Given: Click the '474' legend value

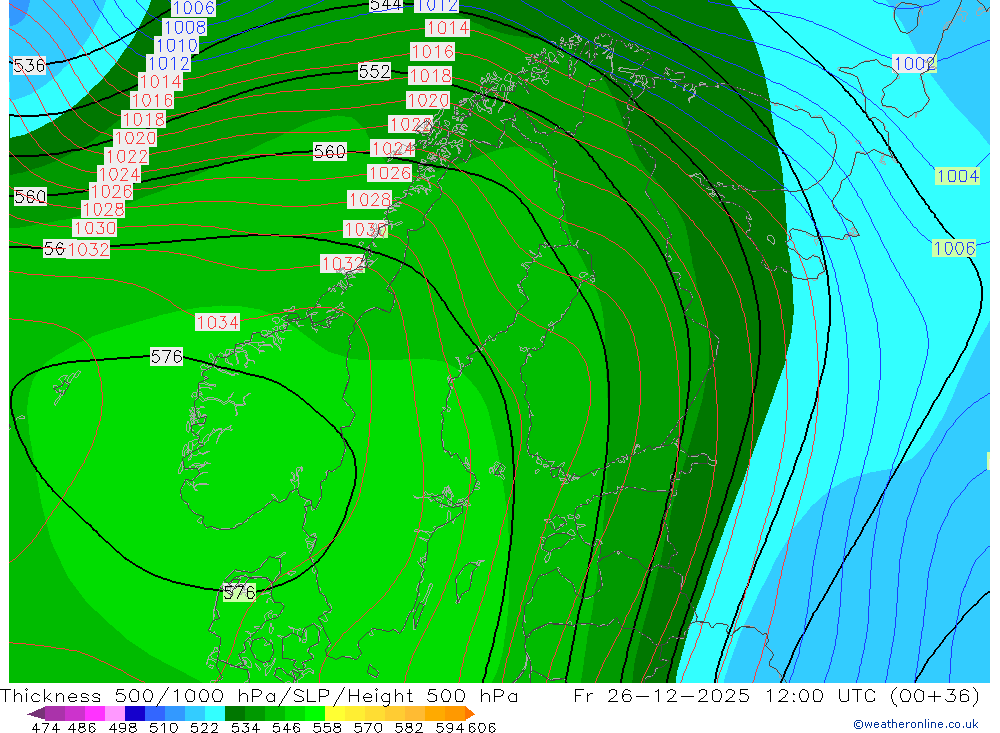Looking at the screenshot, I should point(45,727).
